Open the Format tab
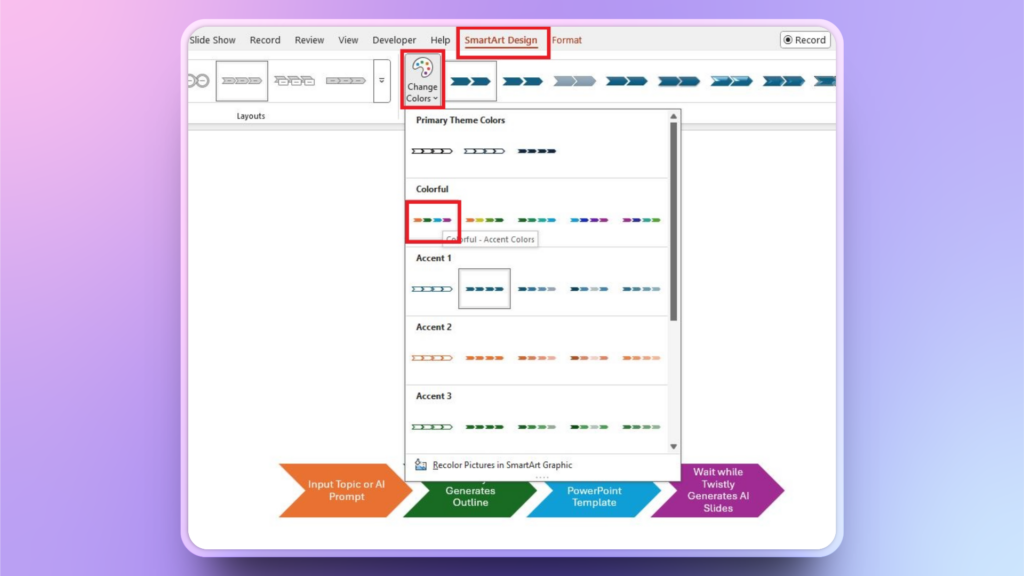Screen dimensions: 1024x576 coord(567,40)
